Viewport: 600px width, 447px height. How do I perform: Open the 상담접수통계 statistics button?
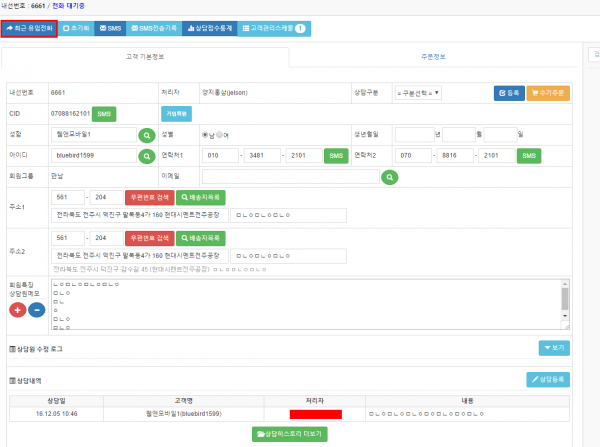[x=210, y=29]
